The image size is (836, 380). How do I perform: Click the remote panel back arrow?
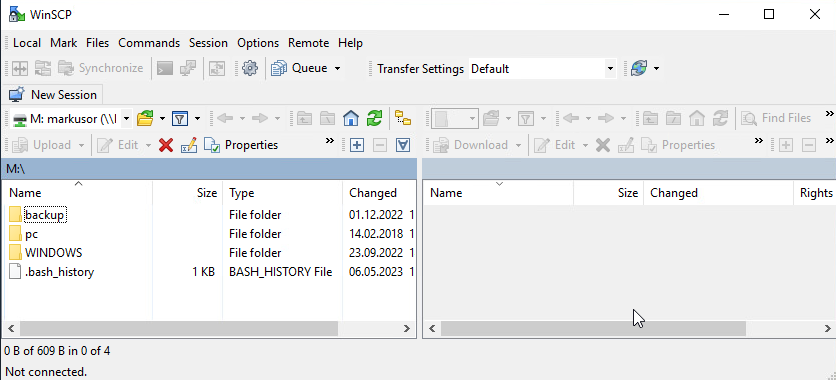pos(571,118)
